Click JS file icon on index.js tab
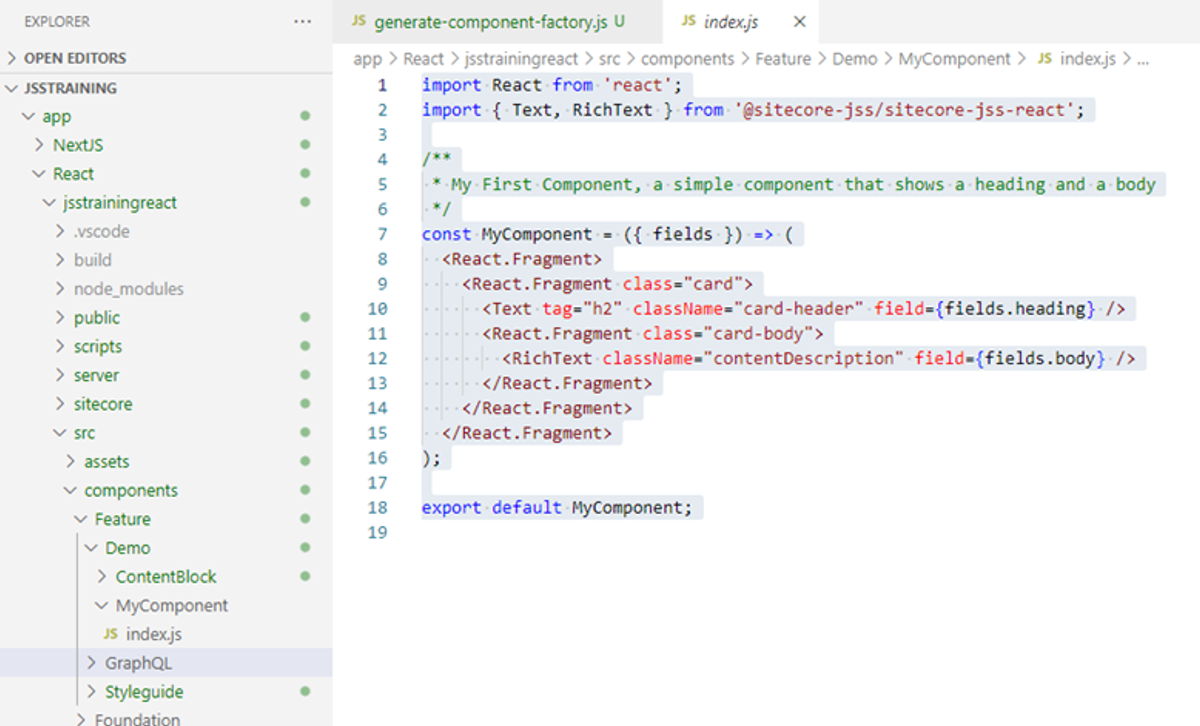 [x=689, y=21]
